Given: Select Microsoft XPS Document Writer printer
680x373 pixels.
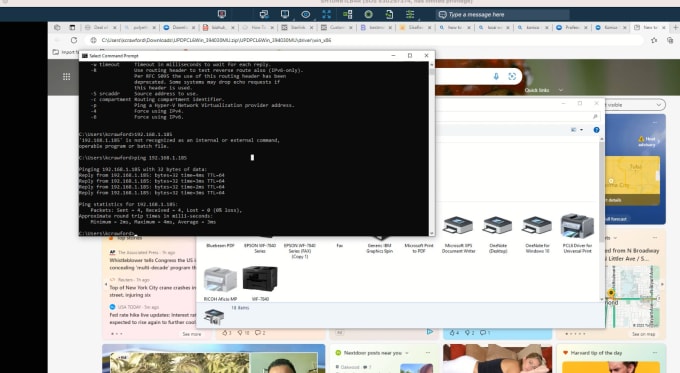Looking at the screenshot, I should pyautogui.click(x=458, y=234).
